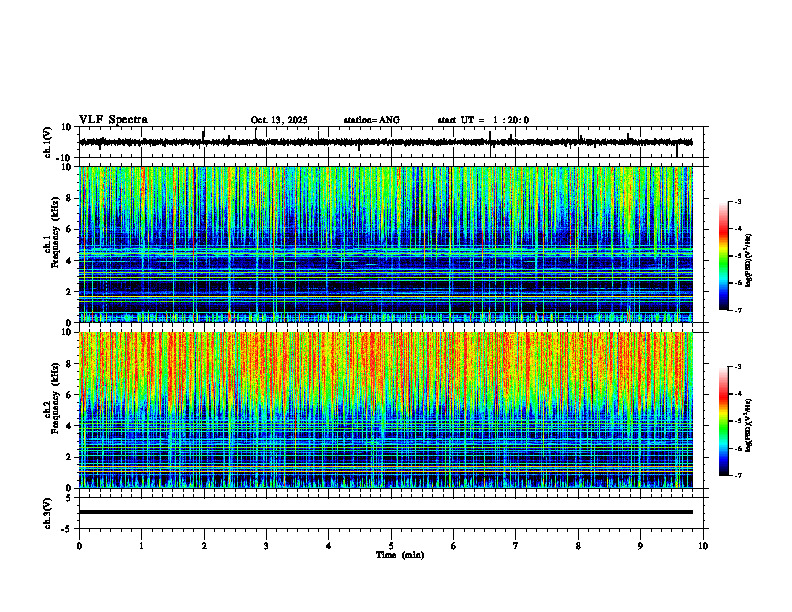Select the "Time (min)" axis label
This screenshot has height=612, width=792.
coord(400,555)
